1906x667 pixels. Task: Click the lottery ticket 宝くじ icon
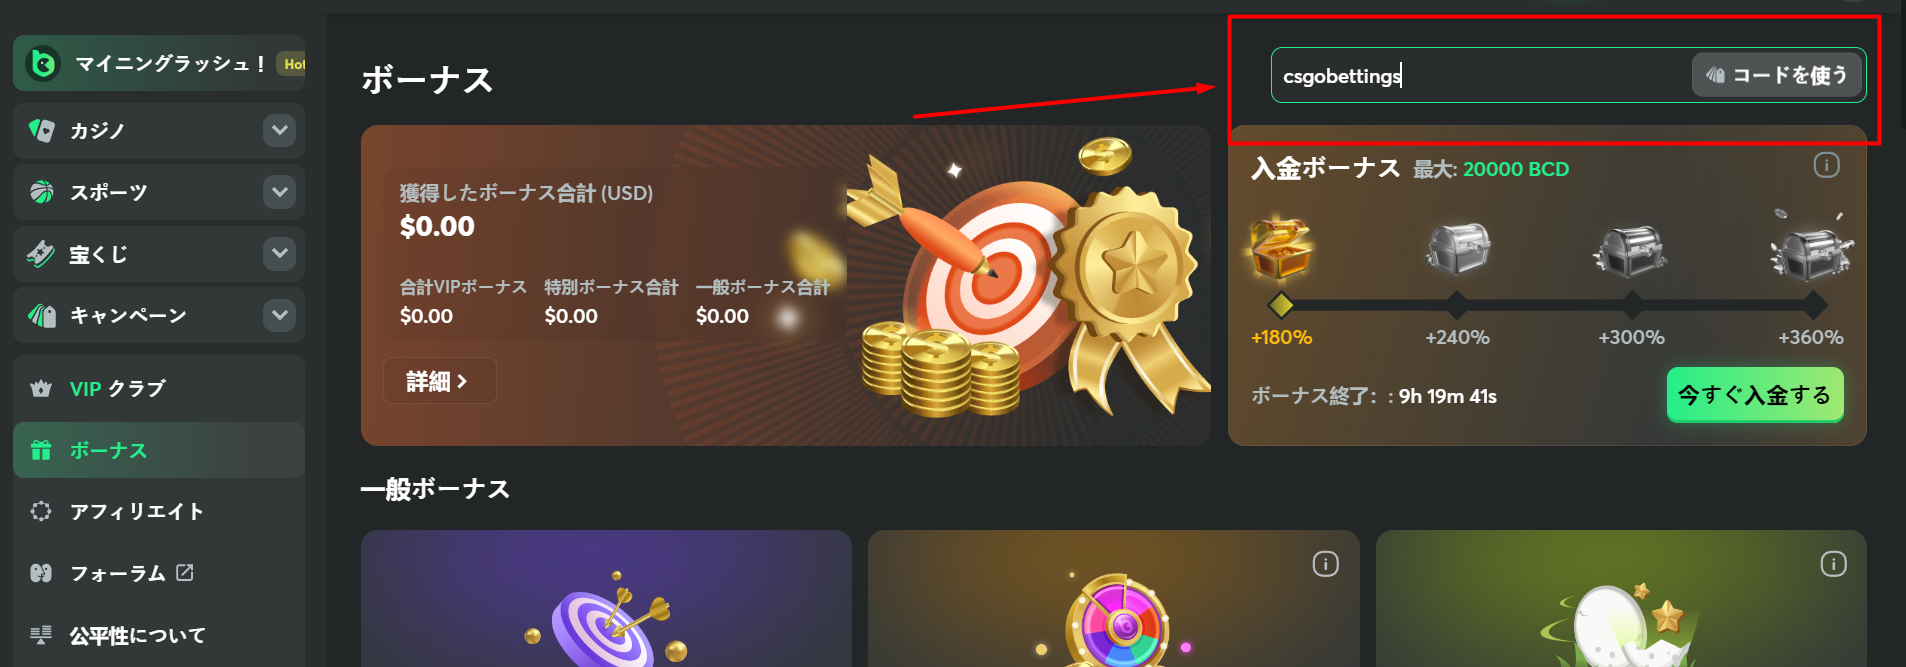pyautogui.click(x=41, y=254)
